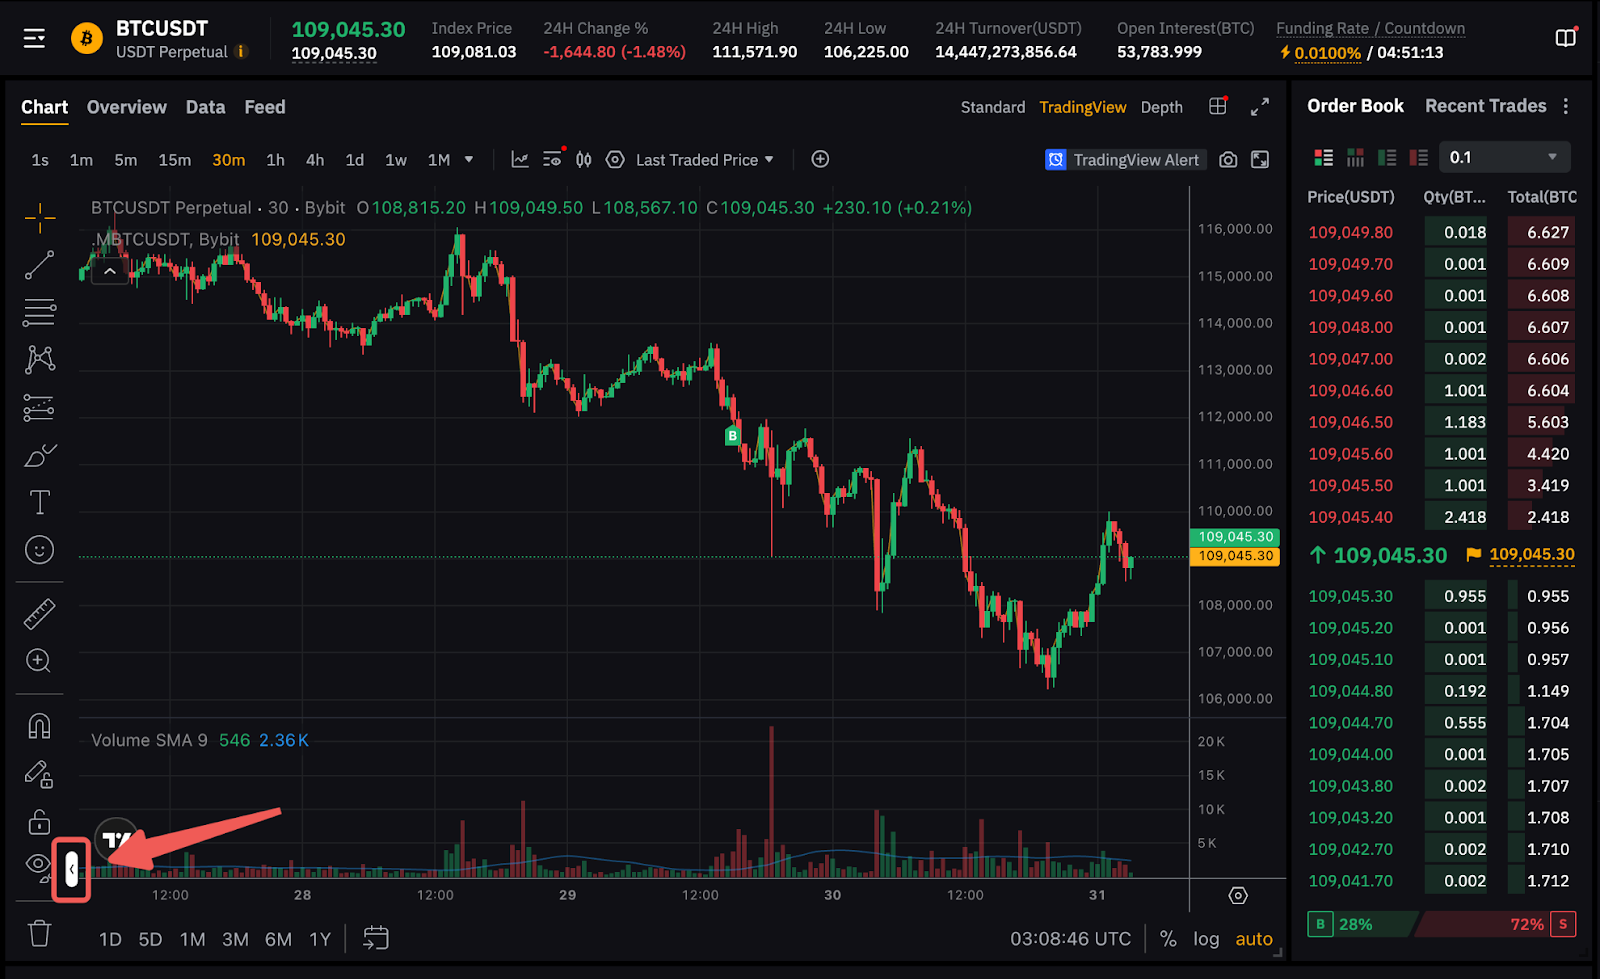The image size is (1600, 979).
Task: Click the trash icon to remove drawings
Action: coord(39,933)
